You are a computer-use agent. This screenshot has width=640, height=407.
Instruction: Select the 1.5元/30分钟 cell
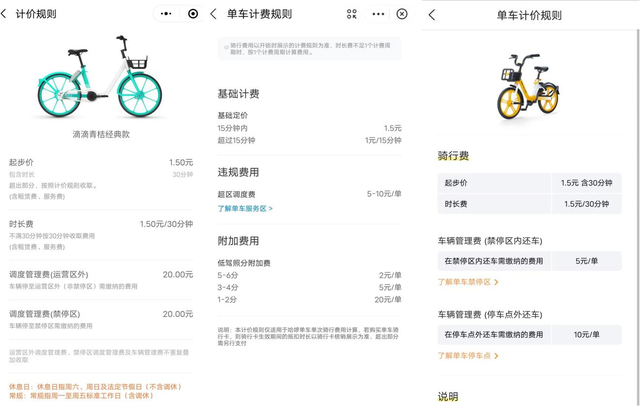click(x=587, y=204)
